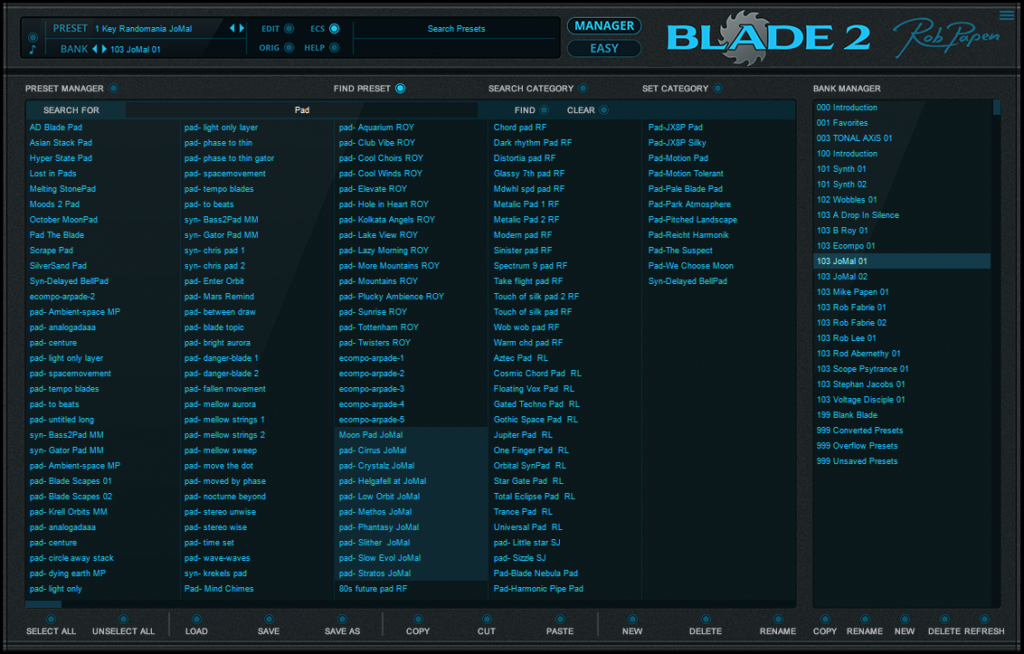Click the FIND indicator button
This screenshot has height=654, width=1024.
(x=544, y=110)
